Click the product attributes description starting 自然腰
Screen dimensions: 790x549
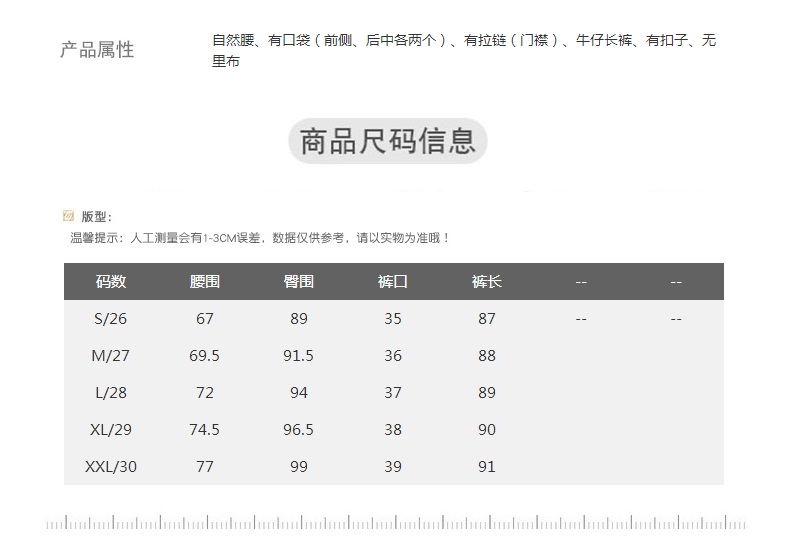point(464,50)
